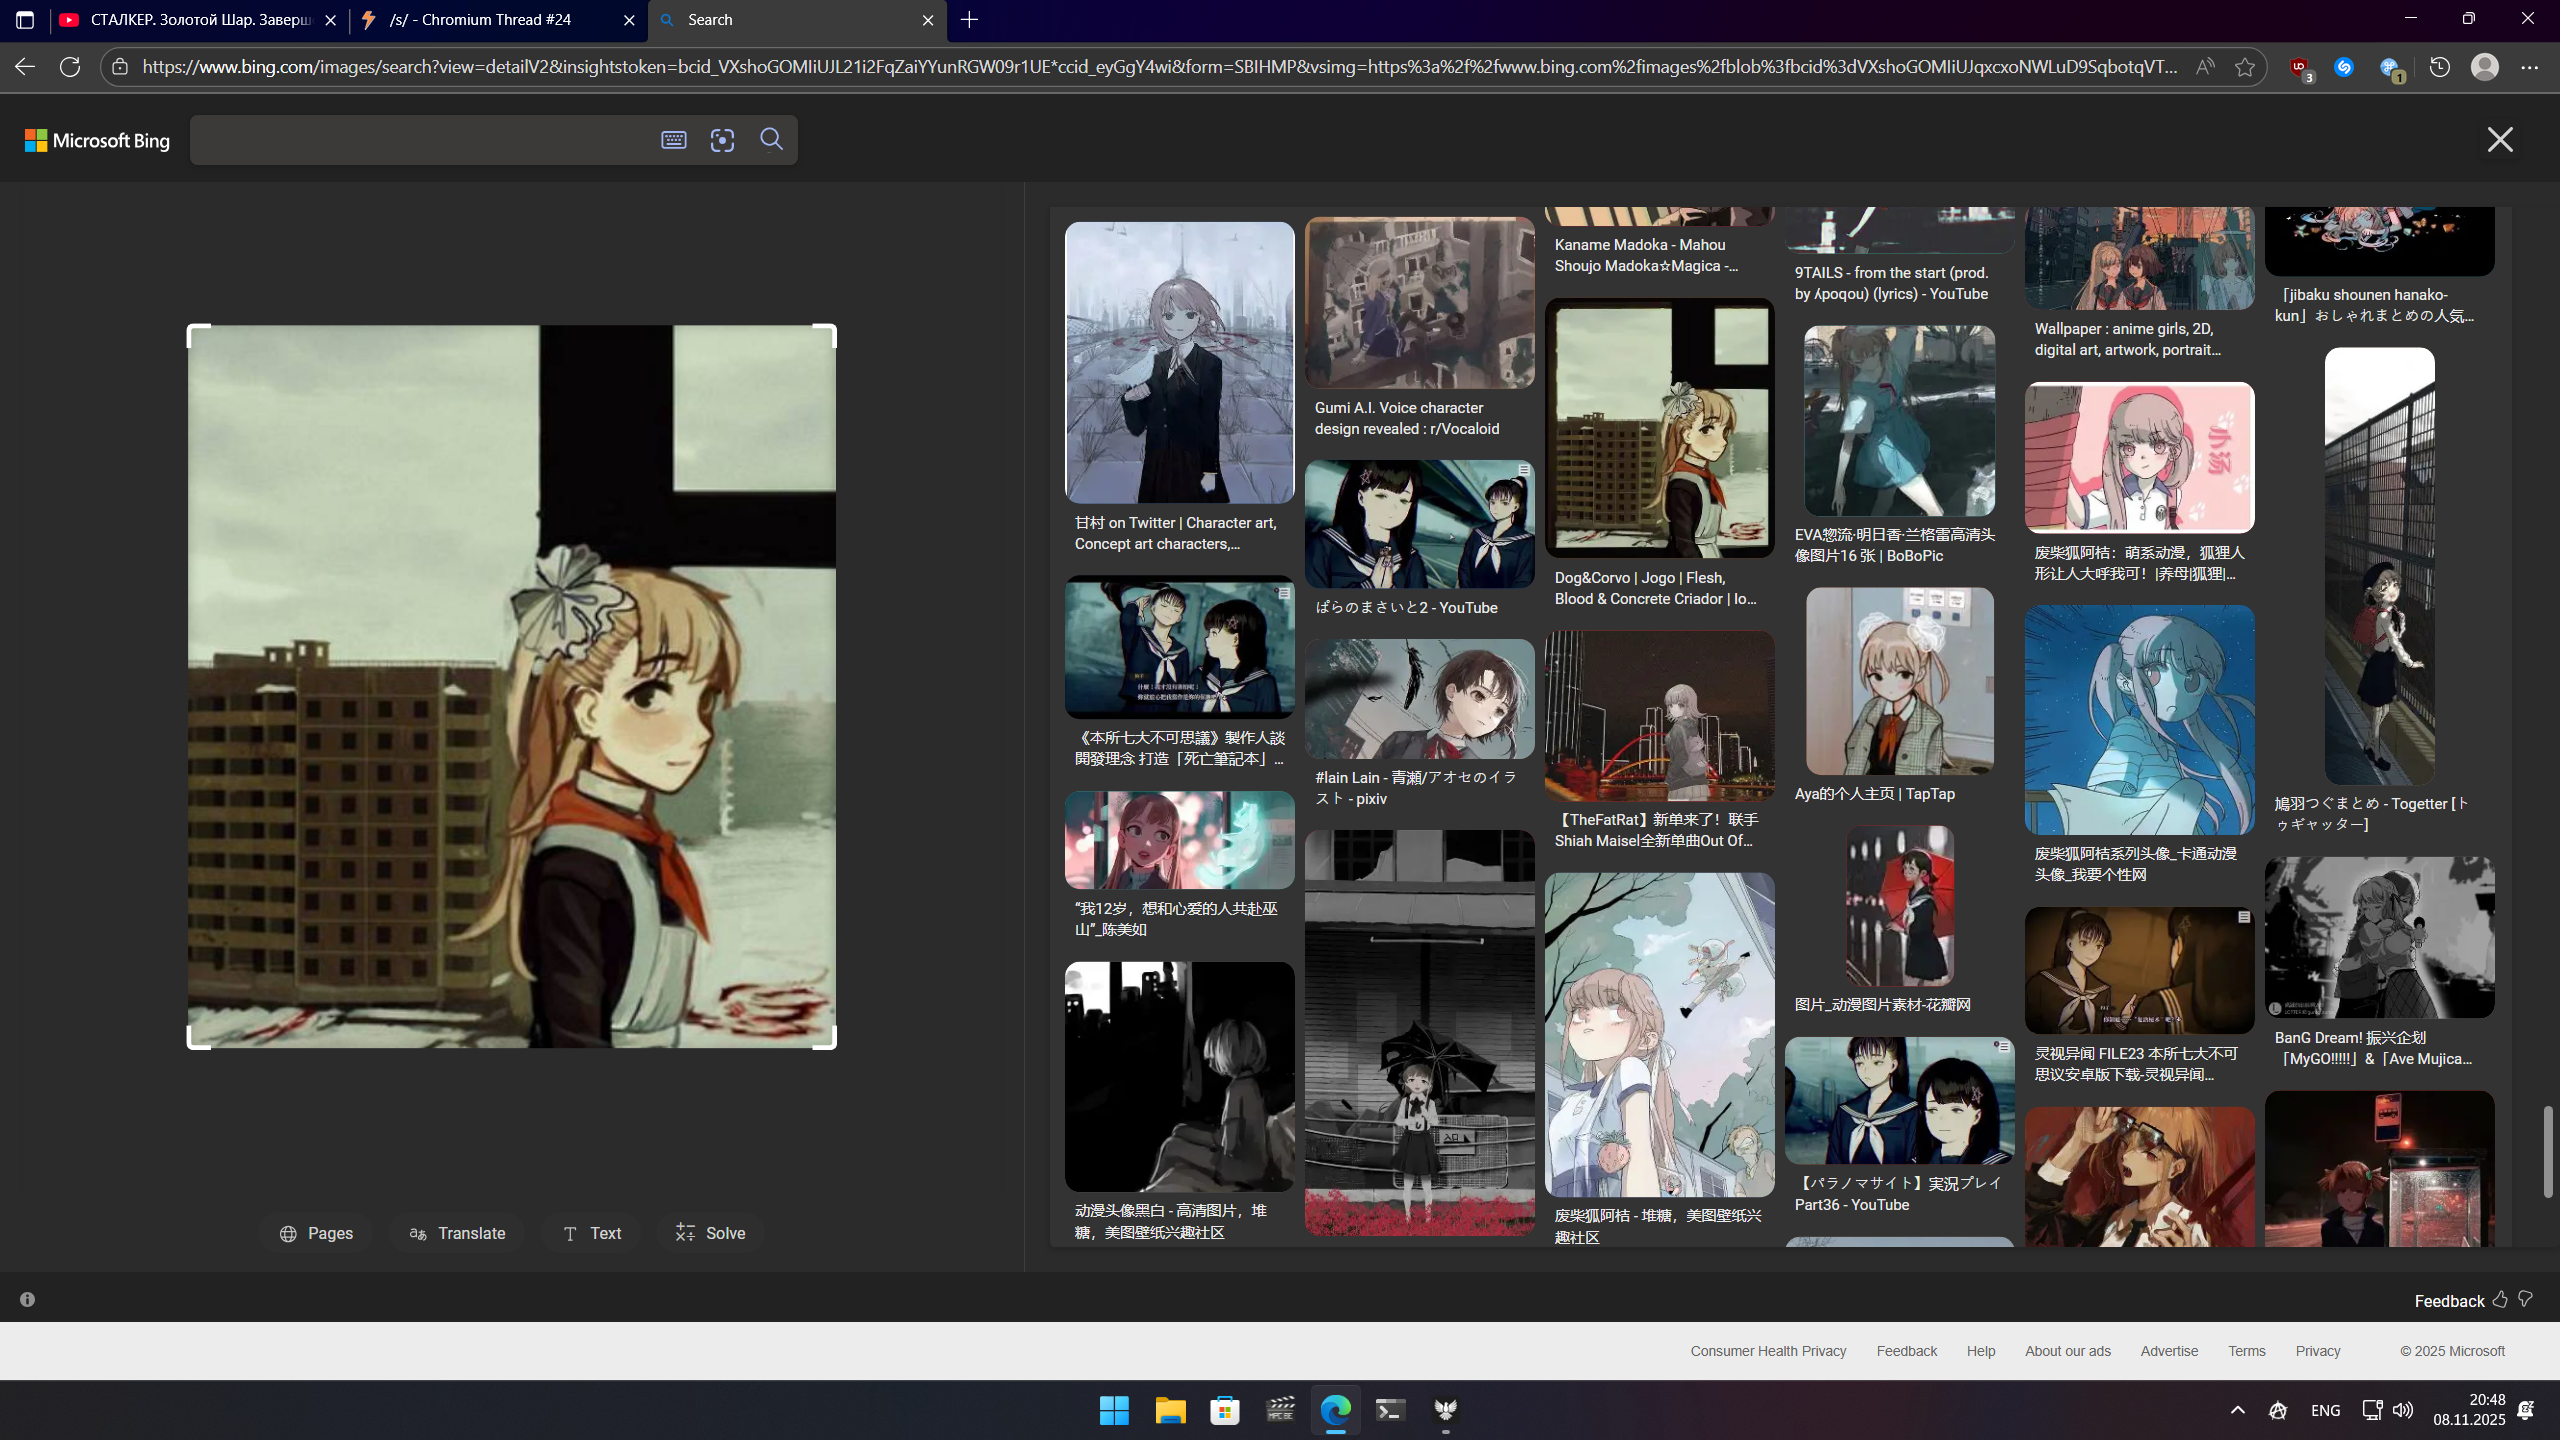This screenshot has width=2560, height=1440.
Task: Click the Translate button under image
Action: (x=457, y=1233)
